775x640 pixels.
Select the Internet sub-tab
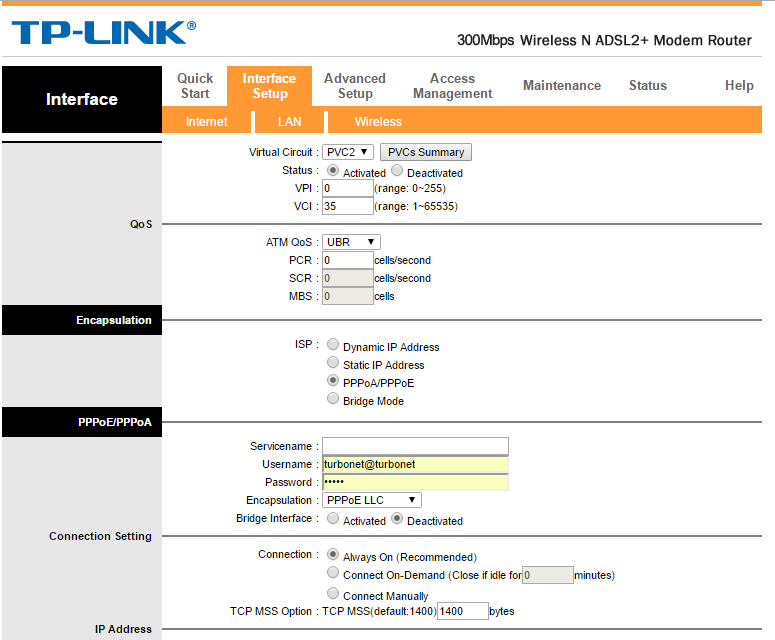click(206, 122)
